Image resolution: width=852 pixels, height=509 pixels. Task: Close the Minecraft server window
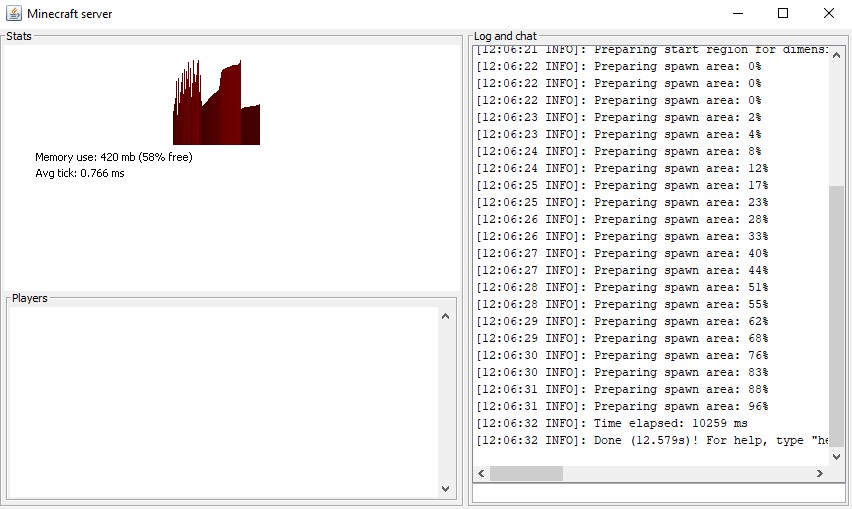pos(829,13)
